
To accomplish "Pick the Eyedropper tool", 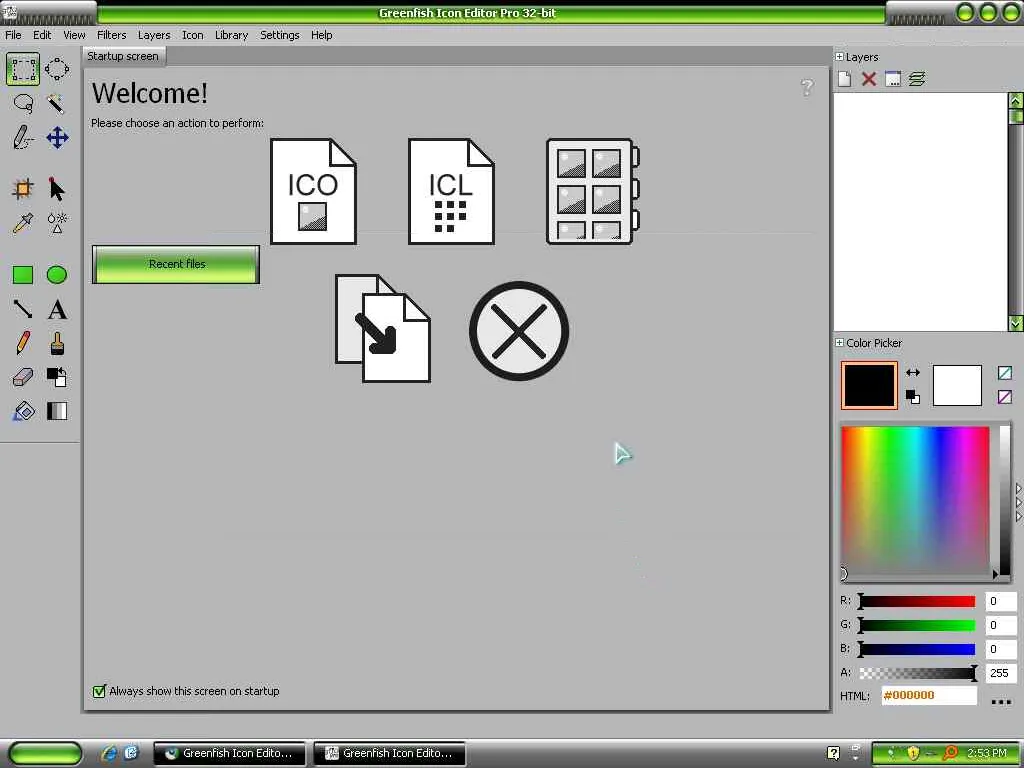I will click(23, 223).
